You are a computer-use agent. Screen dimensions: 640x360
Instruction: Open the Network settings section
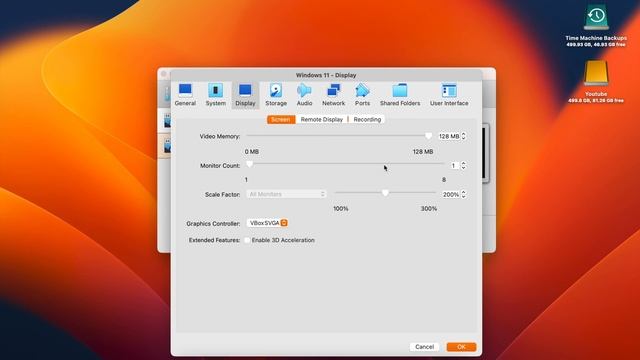tap(333, 95)
